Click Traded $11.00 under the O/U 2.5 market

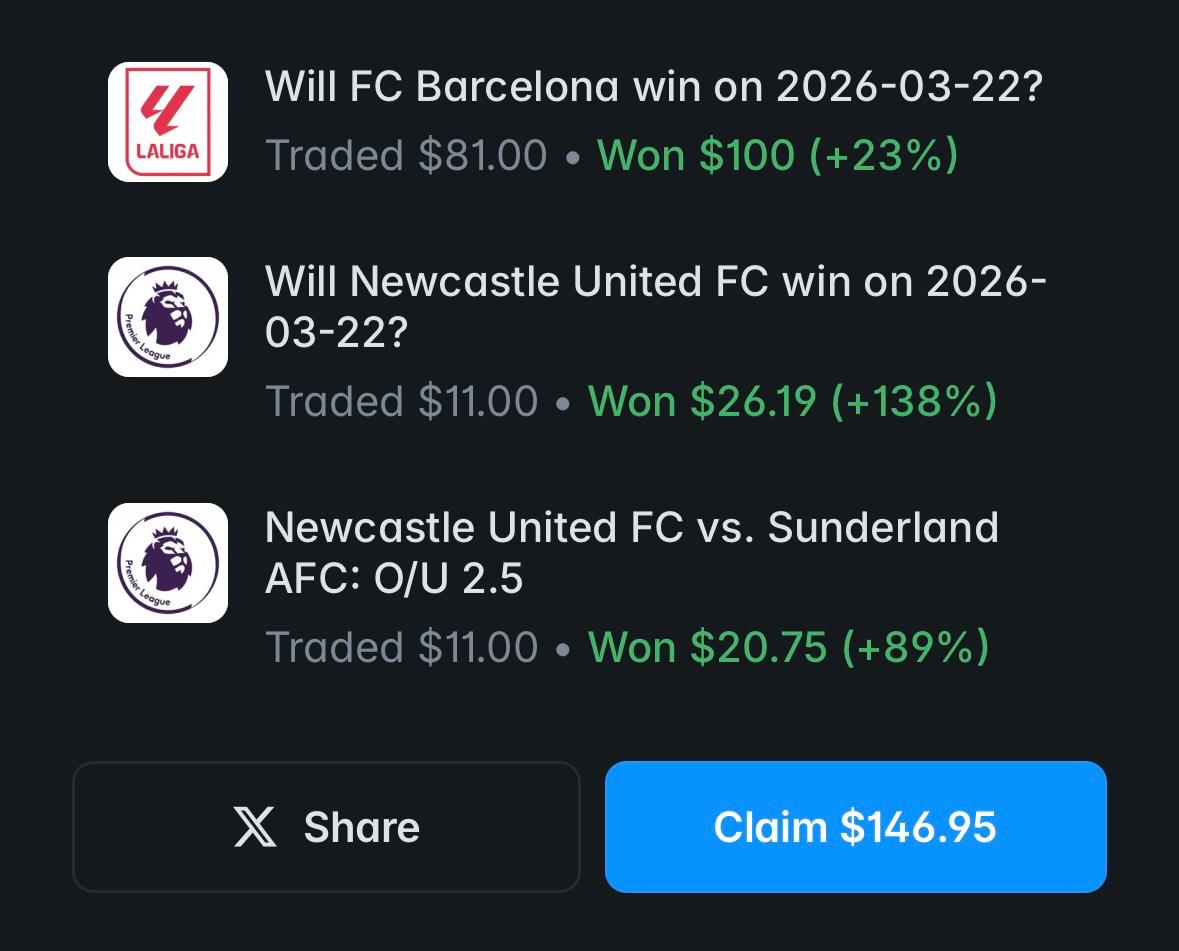(402, 647)
